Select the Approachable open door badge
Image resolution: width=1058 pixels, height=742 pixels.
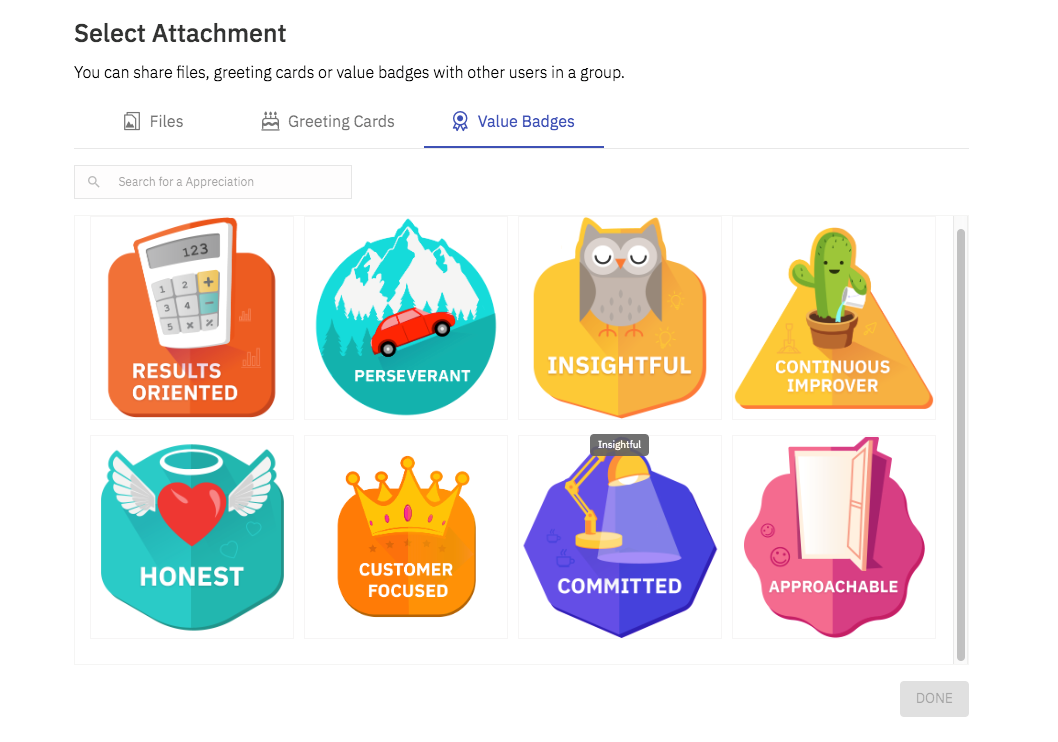pos(833,537)
